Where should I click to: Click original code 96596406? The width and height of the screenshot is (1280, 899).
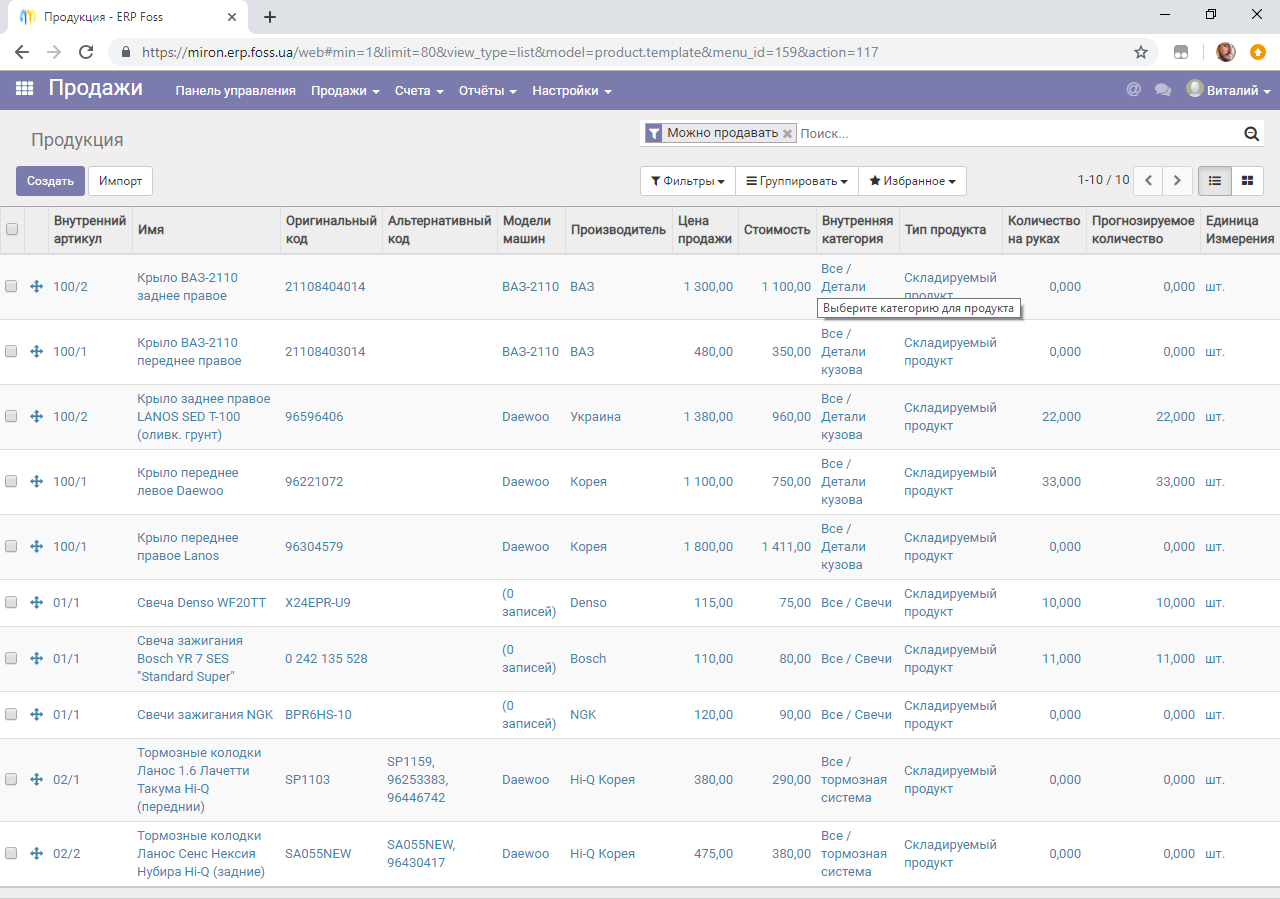[314, 416]
